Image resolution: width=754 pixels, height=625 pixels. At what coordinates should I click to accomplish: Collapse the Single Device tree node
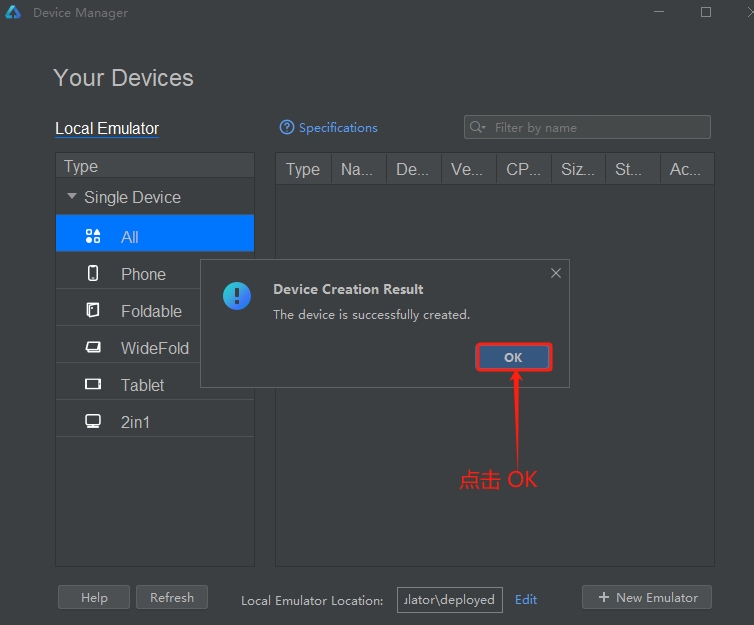tap(72, 196)
